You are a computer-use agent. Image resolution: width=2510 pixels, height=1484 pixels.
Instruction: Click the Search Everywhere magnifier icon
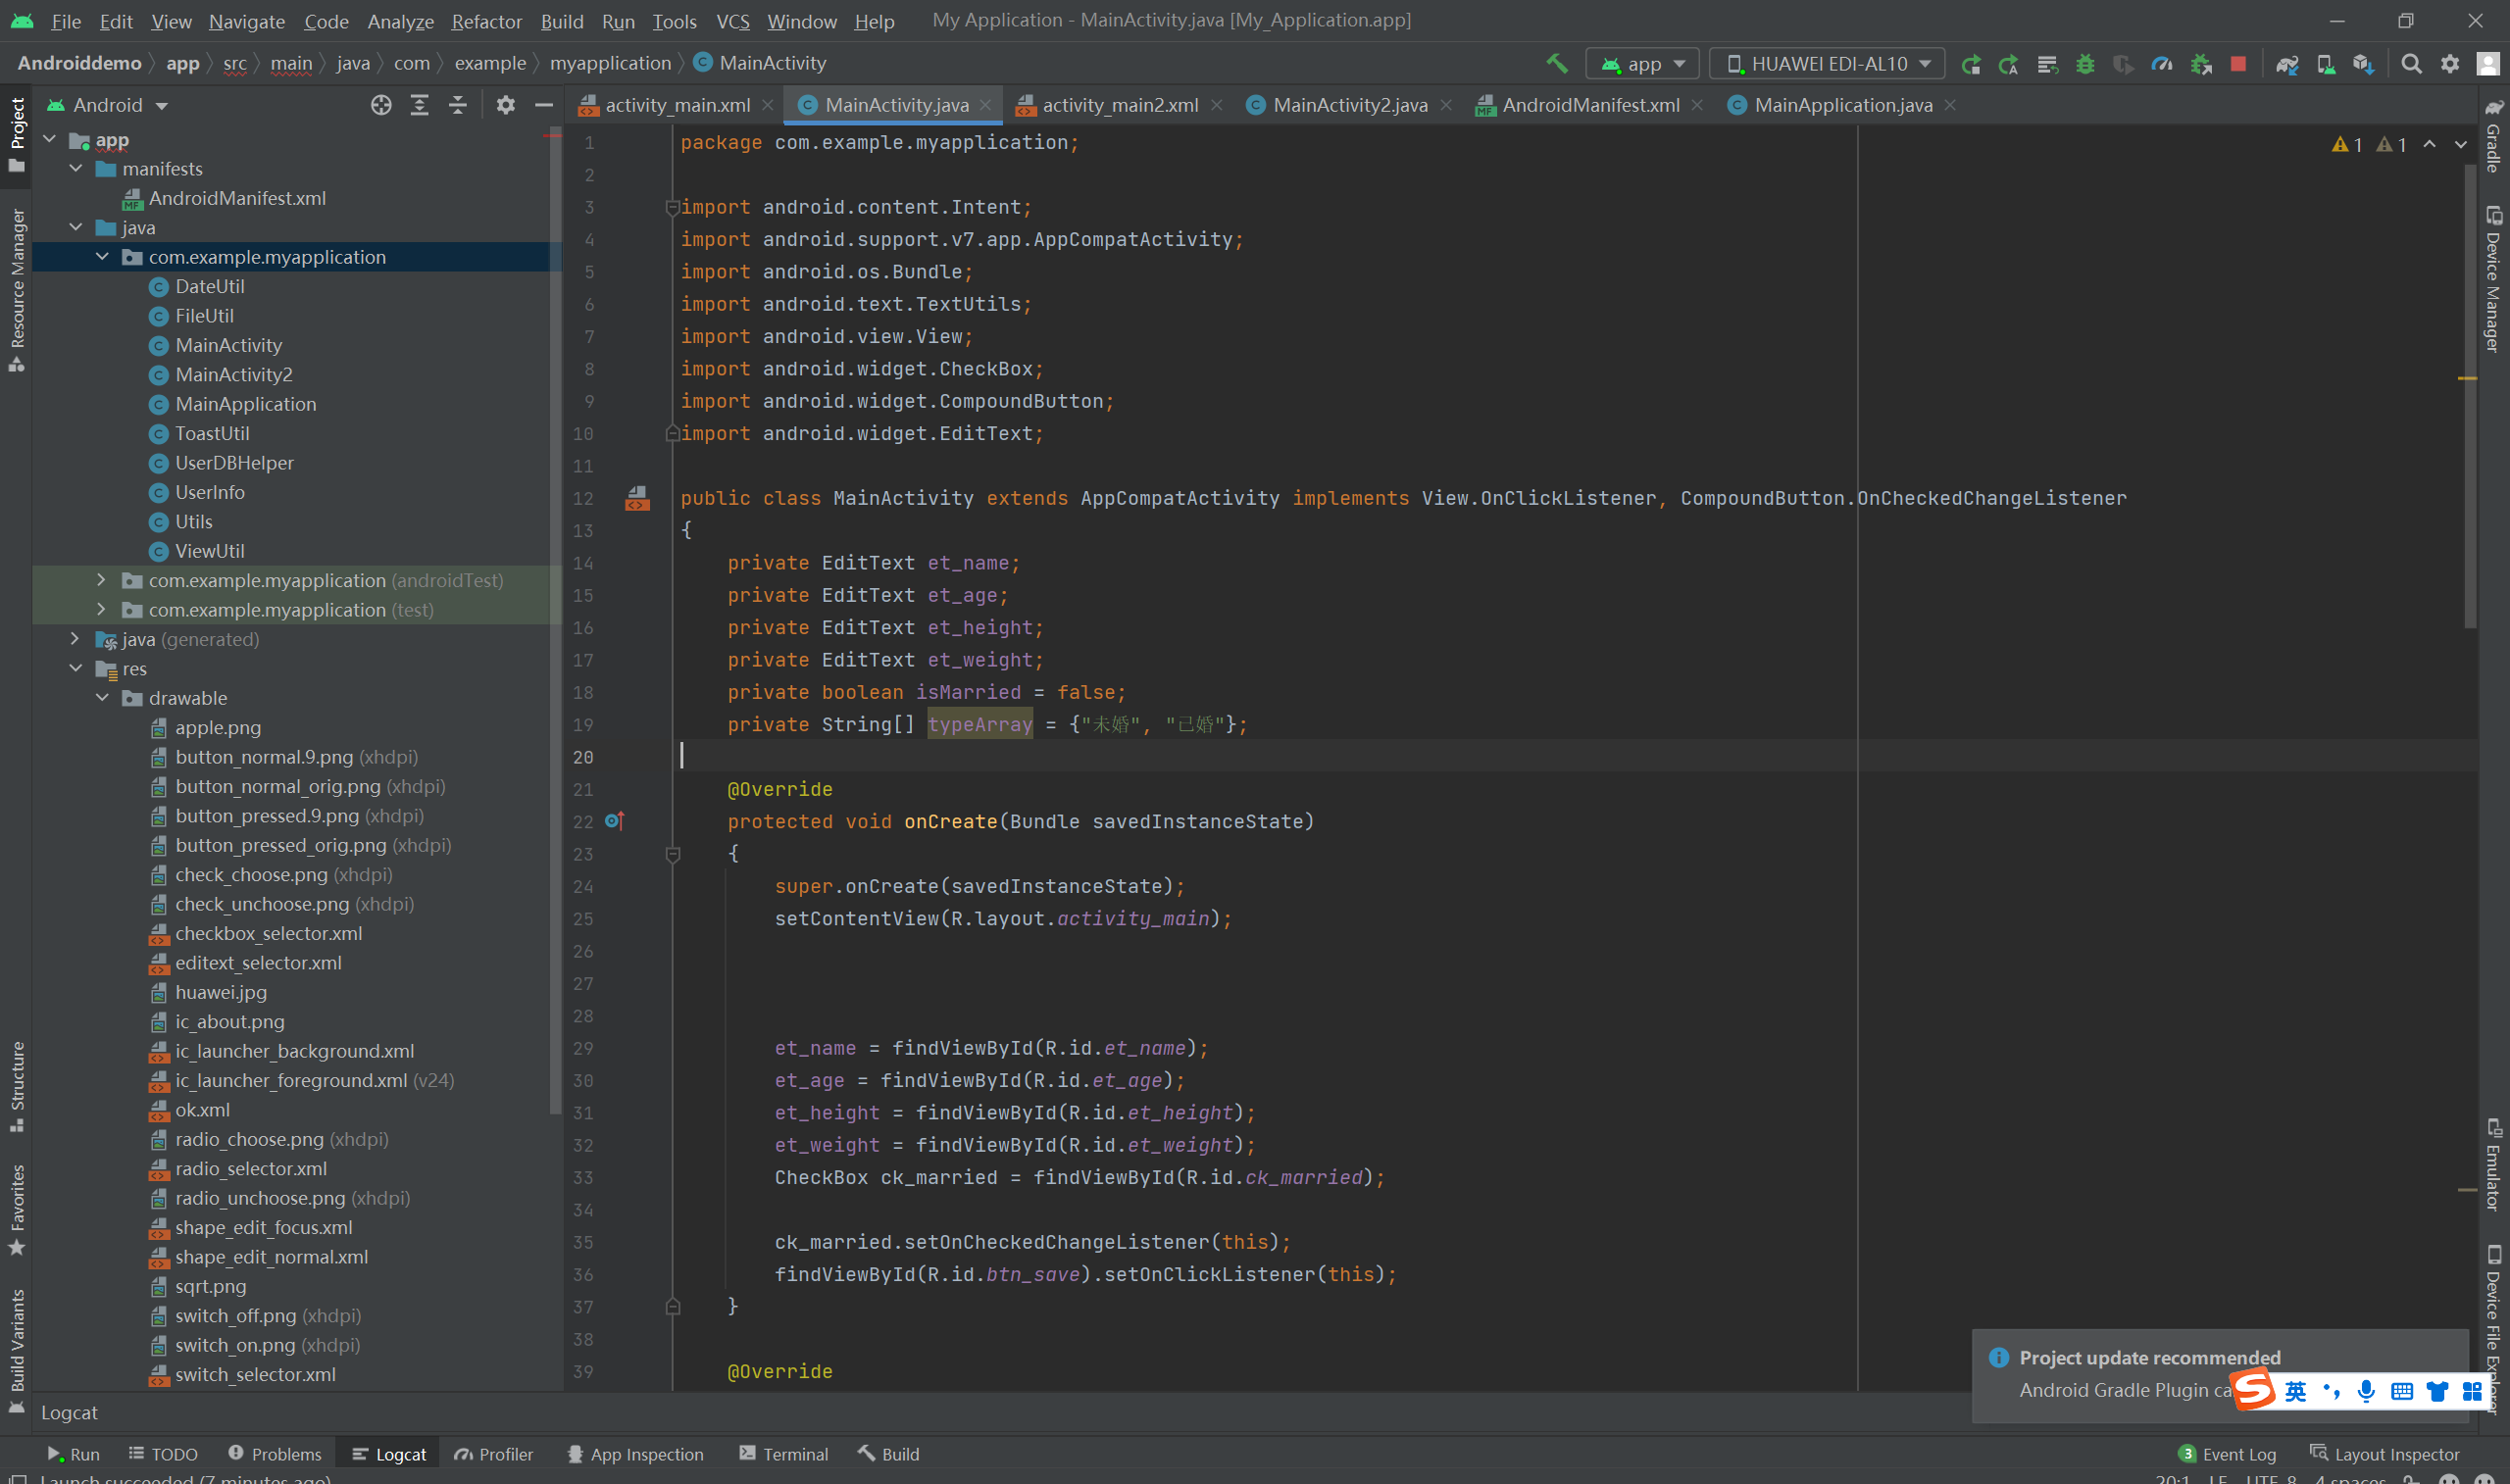(2411, 64)
